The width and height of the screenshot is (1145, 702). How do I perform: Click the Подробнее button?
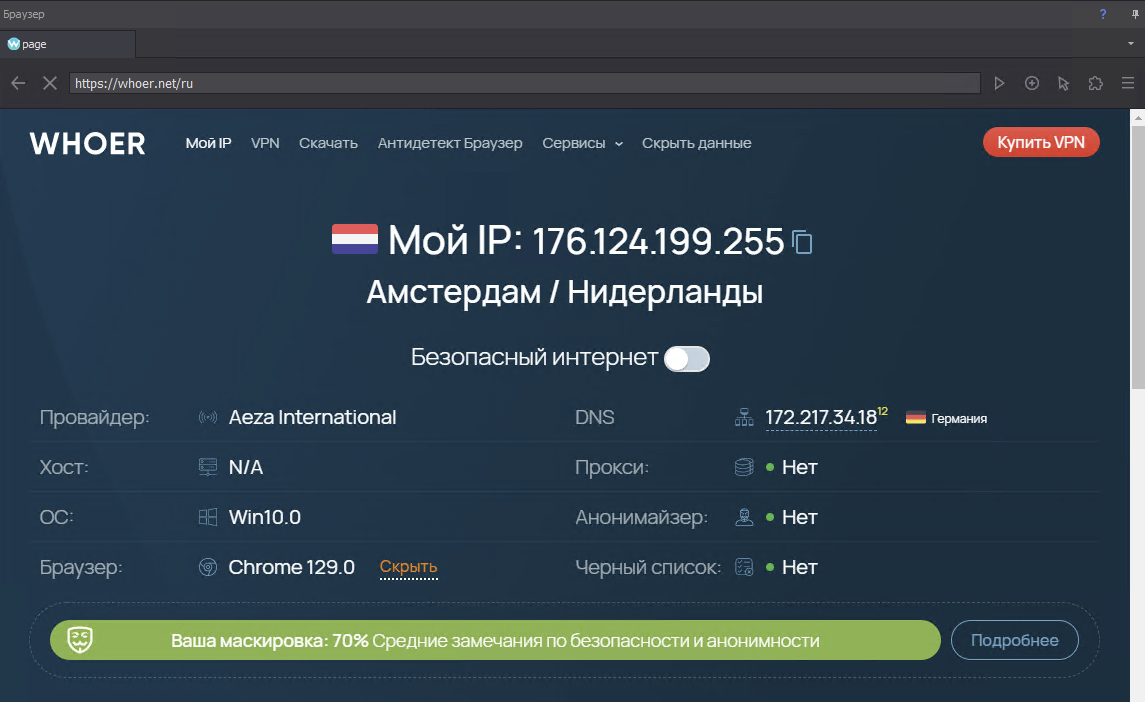tap(1014, 640)
